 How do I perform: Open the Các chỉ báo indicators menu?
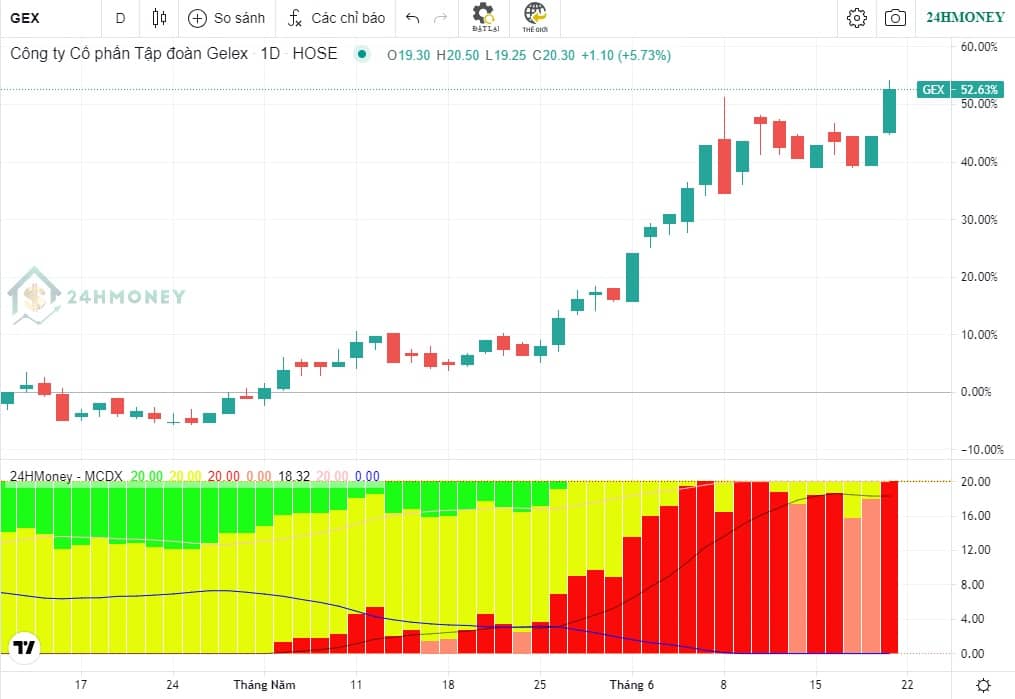[336, 18]
